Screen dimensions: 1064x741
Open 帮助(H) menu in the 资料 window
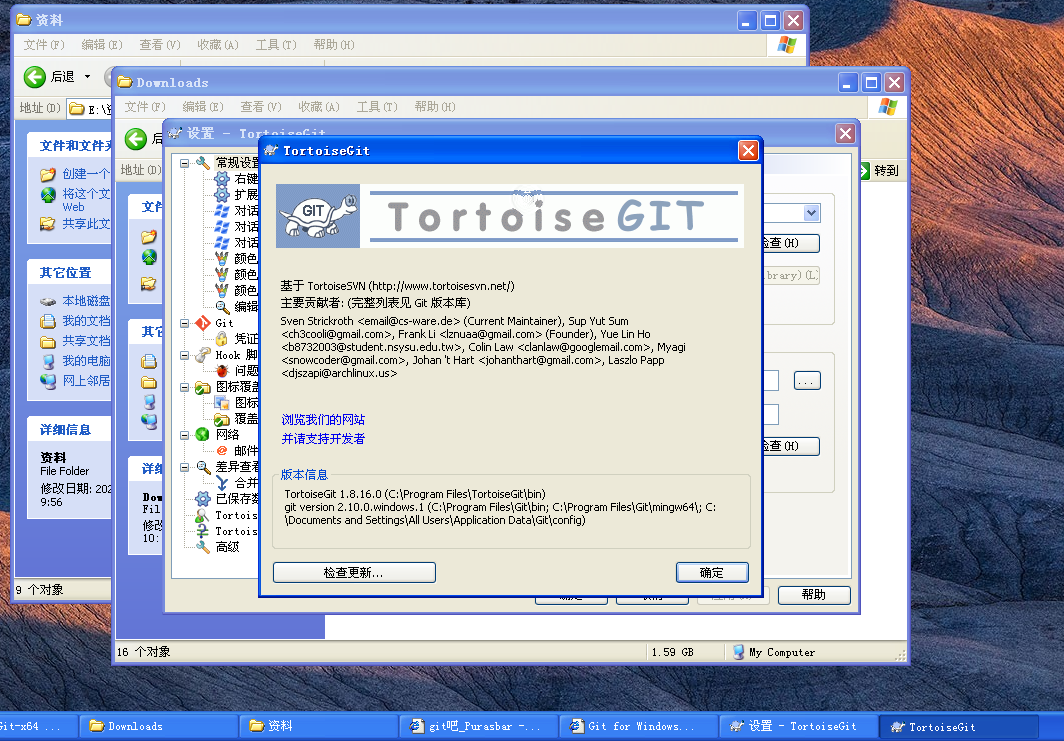tap(334, 45)
